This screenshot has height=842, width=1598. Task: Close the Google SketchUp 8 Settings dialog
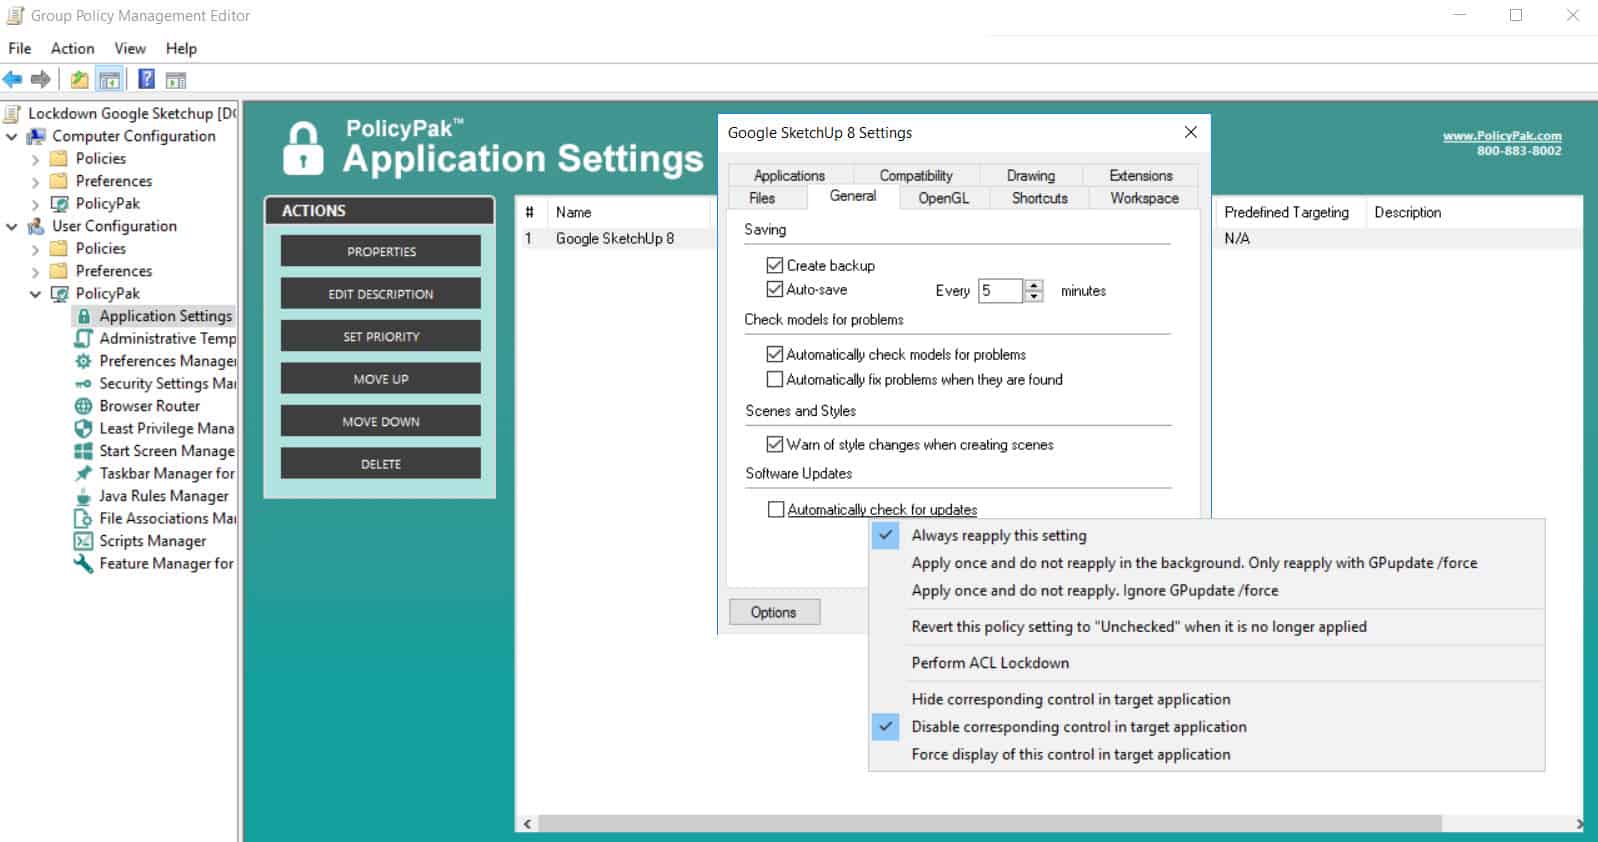point(1190,132)
